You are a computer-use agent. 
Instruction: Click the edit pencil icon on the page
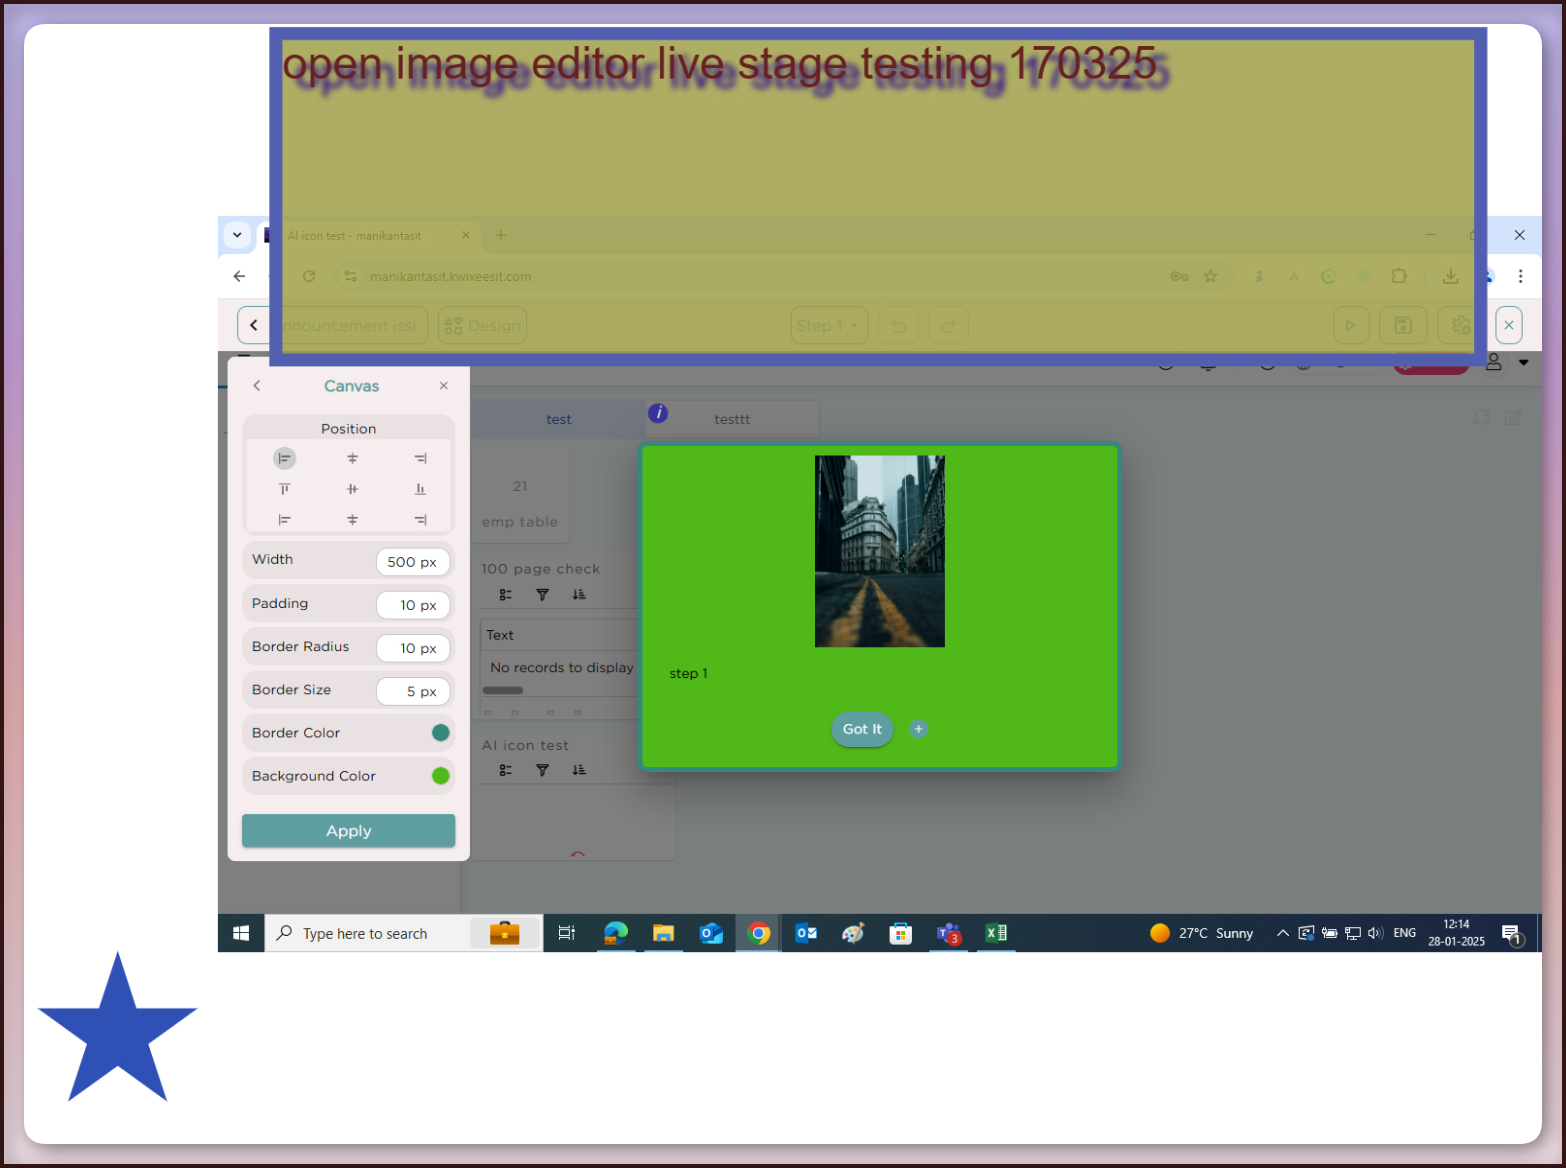tap(1513, 418)
